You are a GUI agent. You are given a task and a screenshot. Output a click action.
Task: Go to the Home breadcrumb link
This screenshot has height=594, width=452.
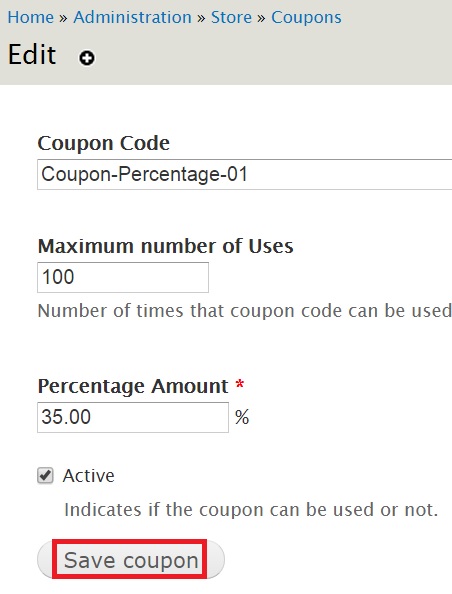click(31, 17)
